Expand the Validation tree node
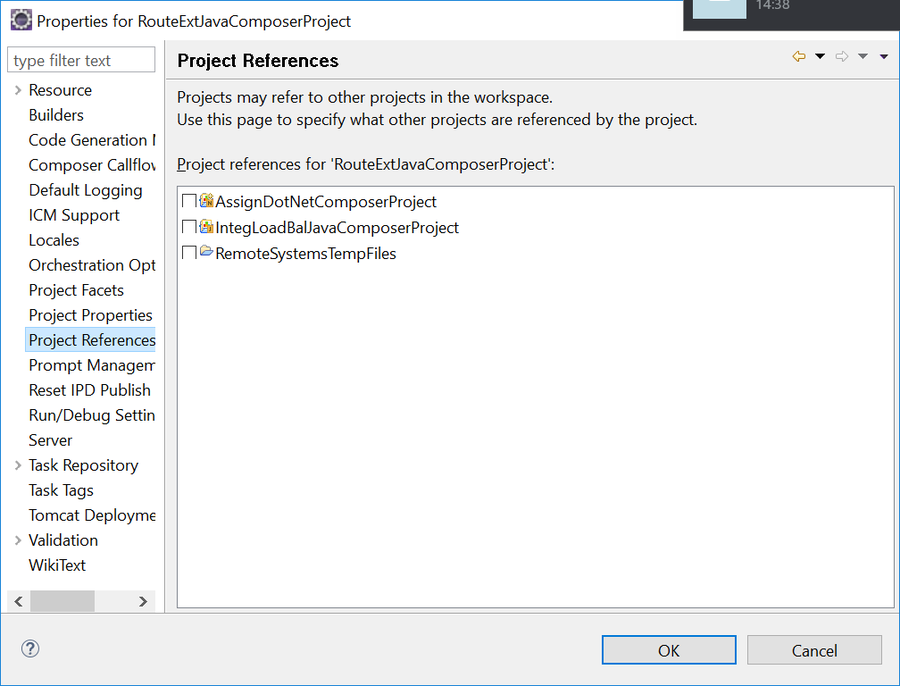This screenshot has height=686, width=900. 18,540
